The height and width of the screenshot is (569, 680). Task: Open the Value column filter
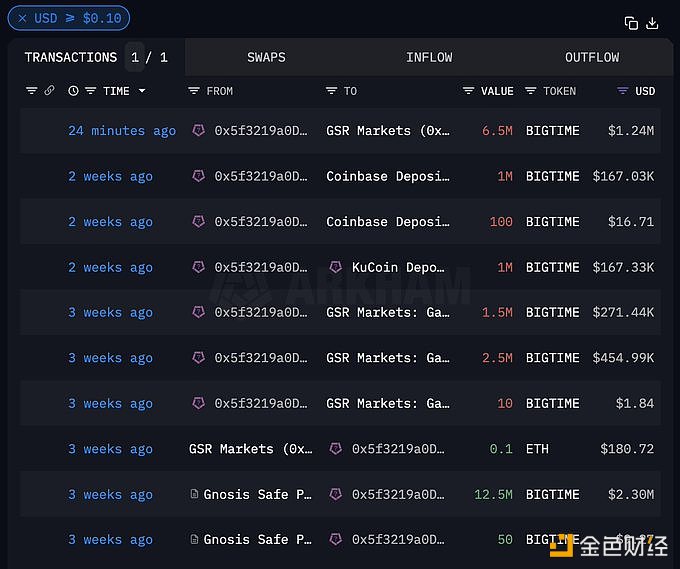pos(468,91)
